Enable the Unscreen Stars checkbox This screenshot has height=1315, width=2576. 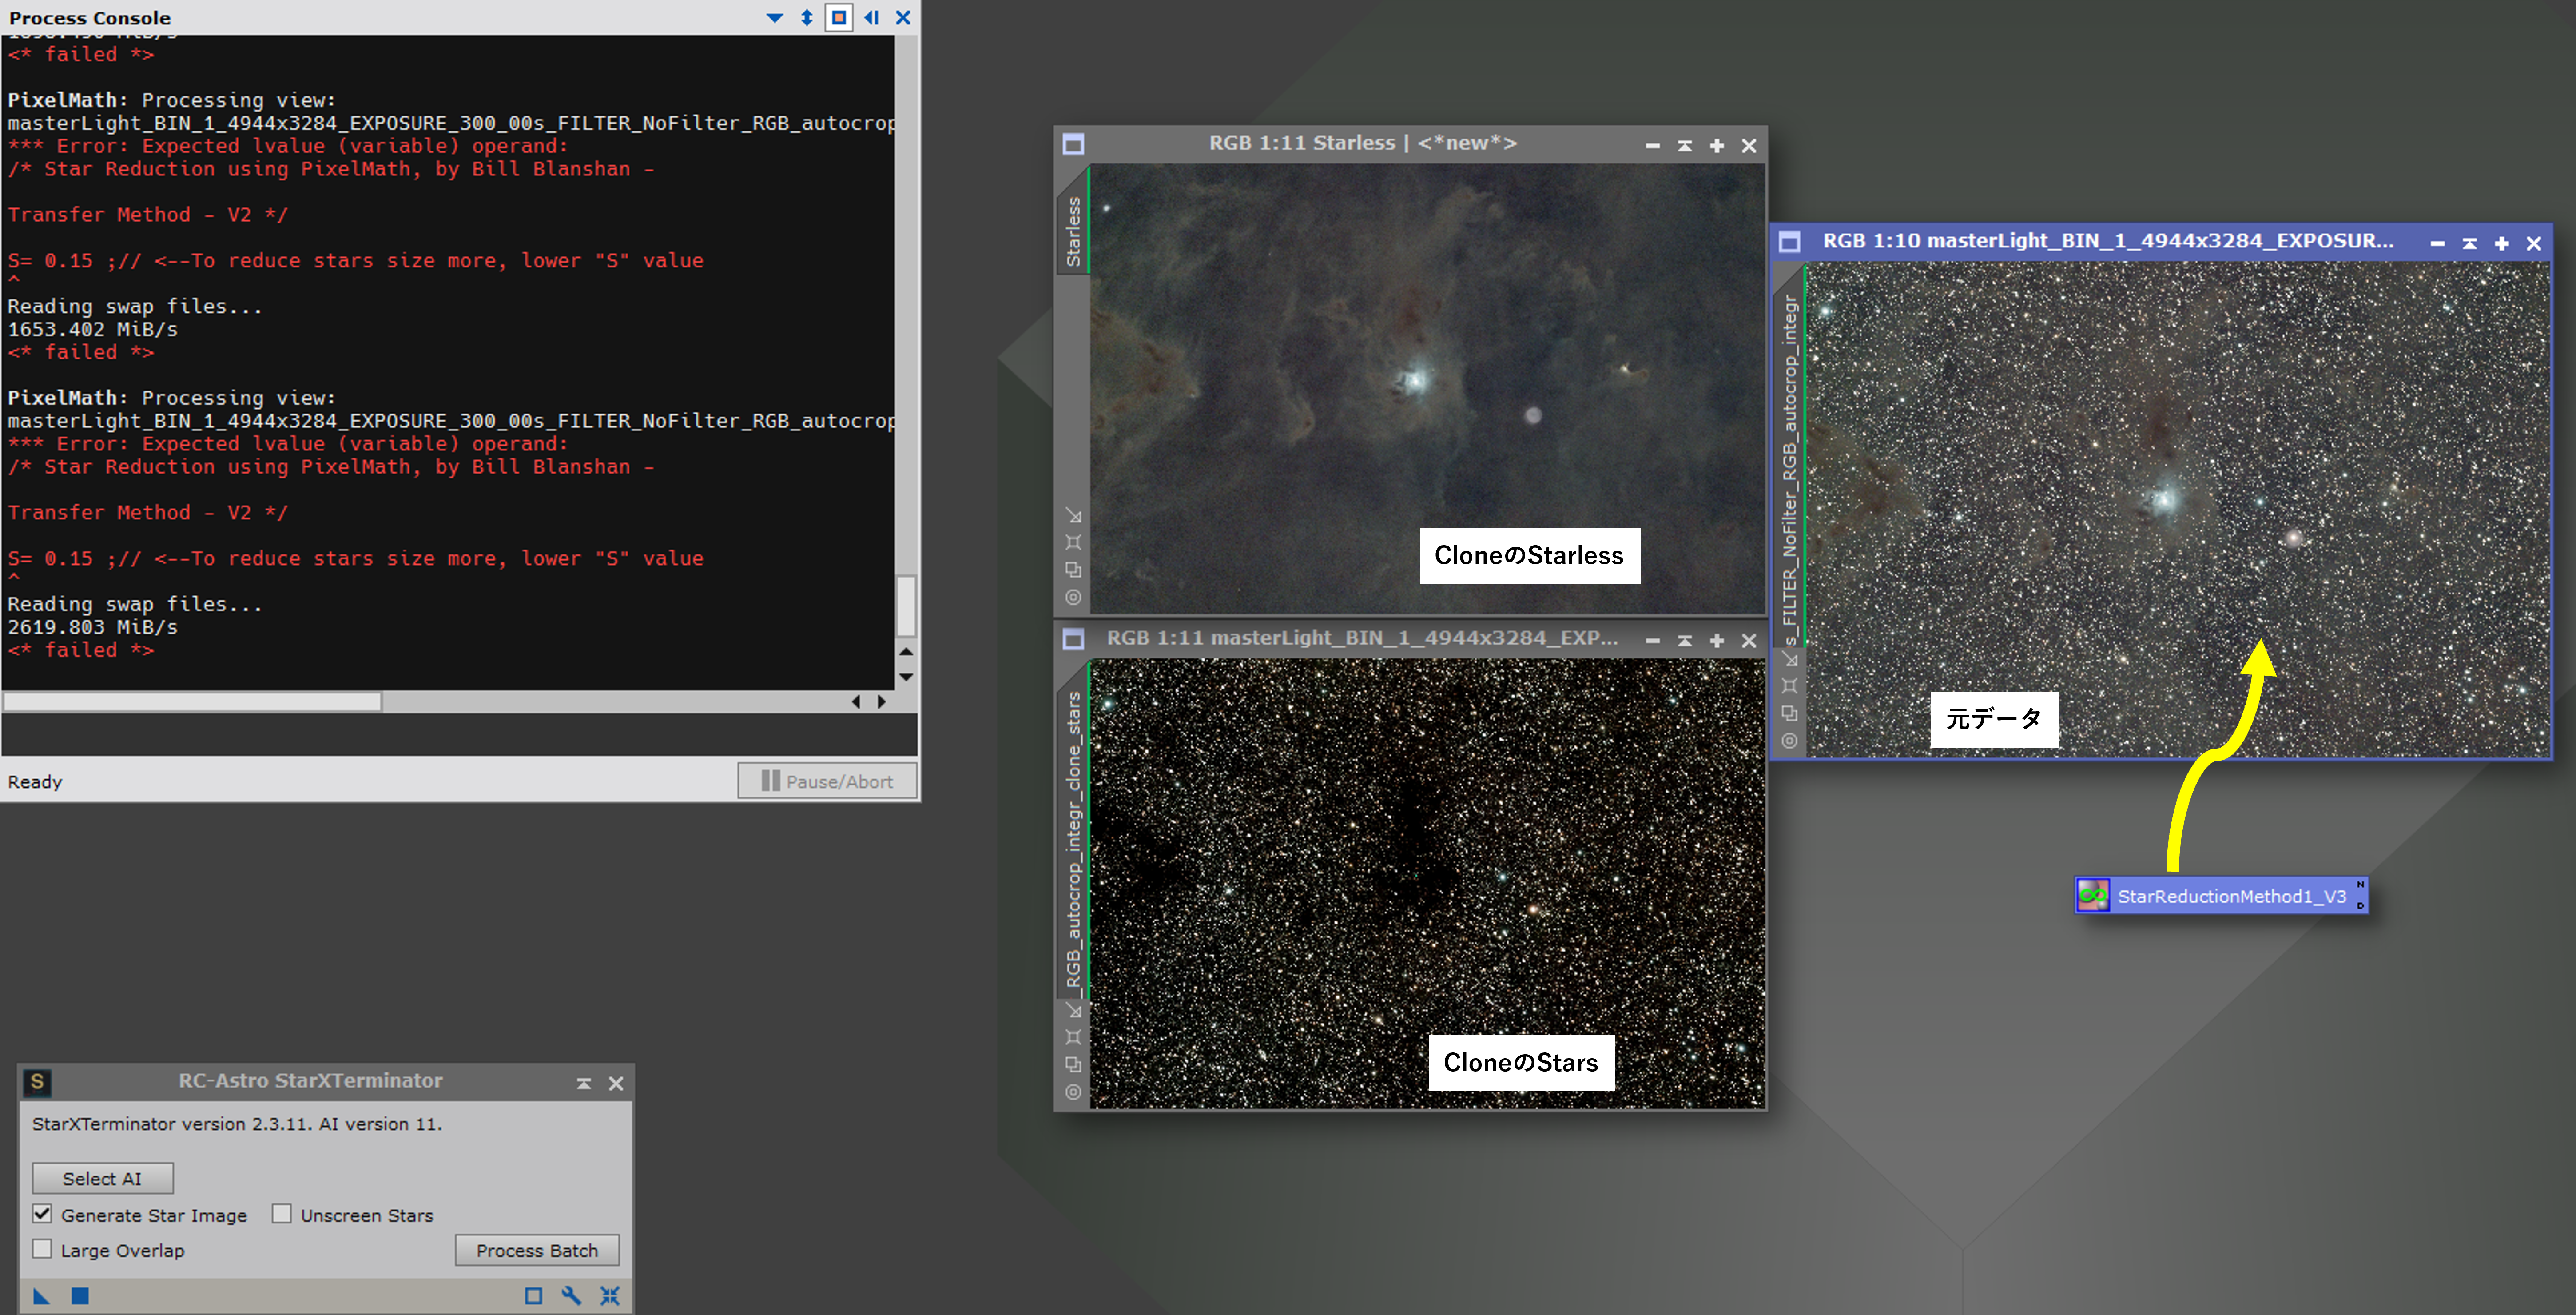click(282, 1214)
